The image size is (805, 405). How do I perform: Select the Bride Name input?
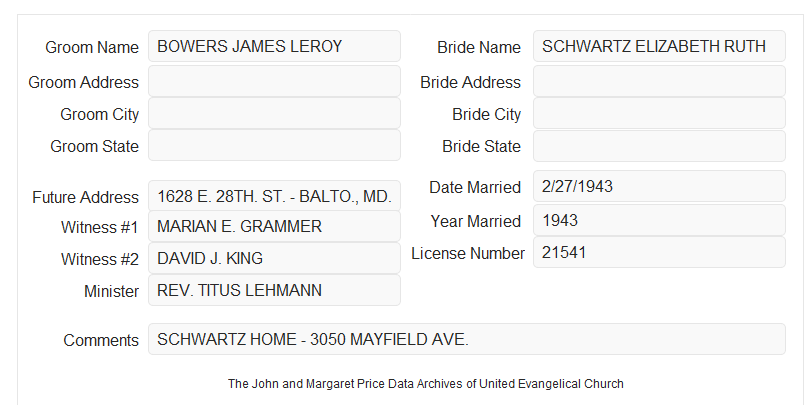tap(659, 46)
